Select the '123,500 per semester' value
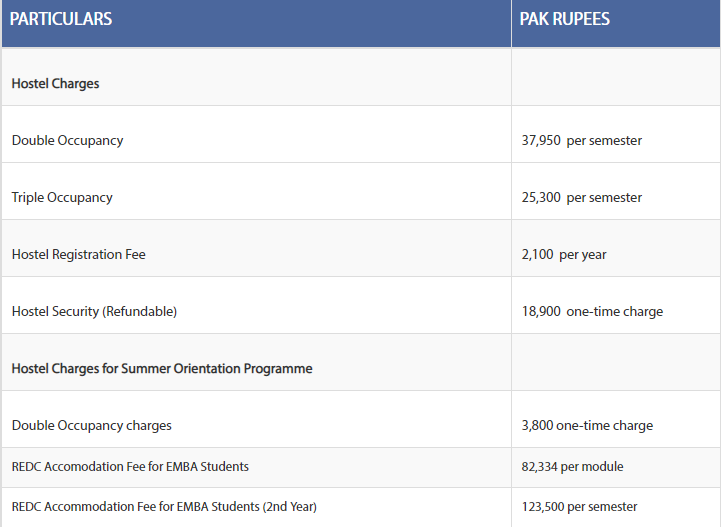 click(x=579, y=507)
